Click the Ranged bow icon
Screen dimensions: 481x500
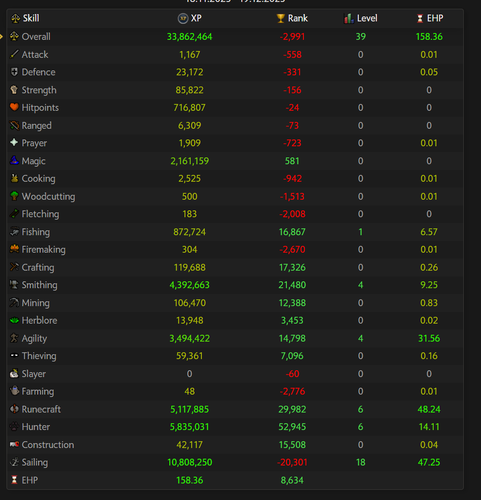pos(14,125)
